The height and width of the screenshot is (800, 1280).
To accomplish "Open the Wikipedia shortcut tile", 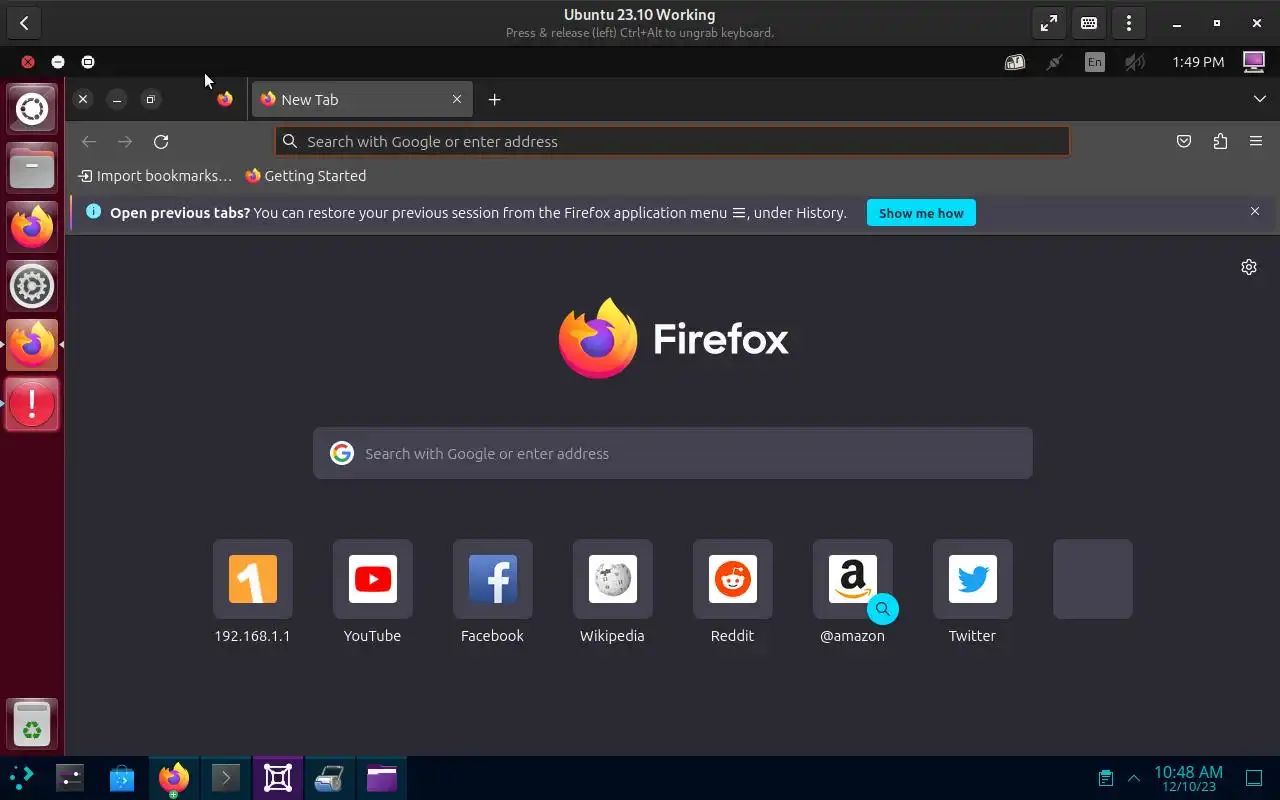I will click(x=613, y=592).
